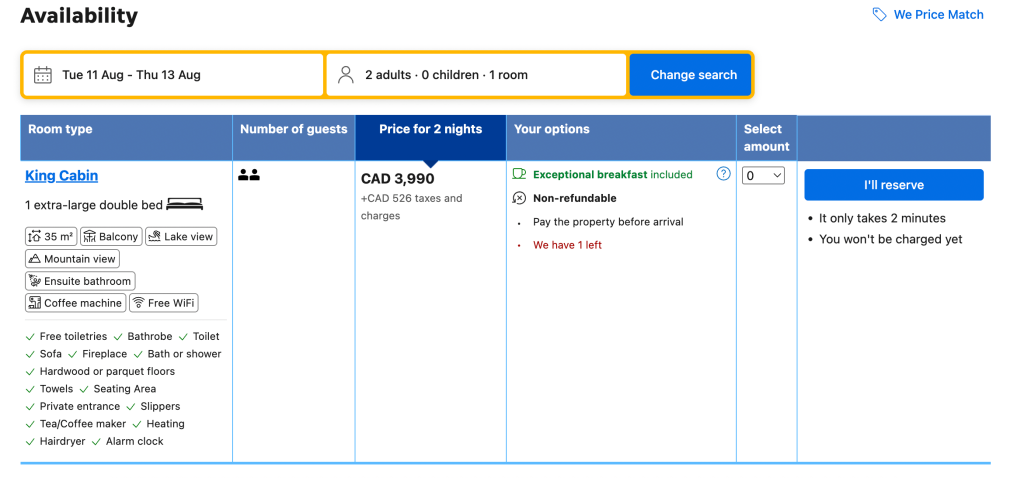Click the Balcony facility badge

(110, 237)
